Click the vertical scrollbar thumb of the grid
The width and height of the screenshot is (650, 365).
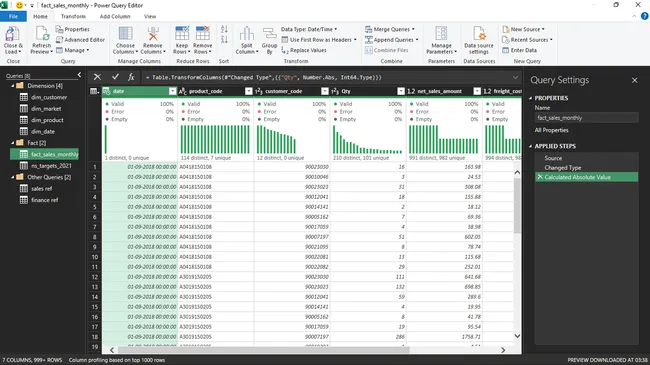pos(517,205)
